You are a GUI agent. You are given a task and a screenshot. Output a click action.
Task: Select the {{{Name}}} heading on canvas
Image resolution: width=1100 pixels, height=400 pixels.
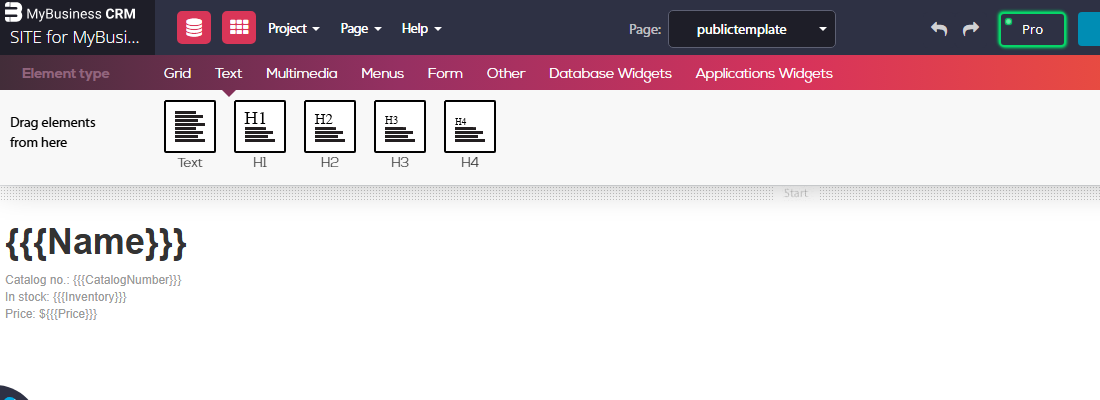tap(96, 243)
